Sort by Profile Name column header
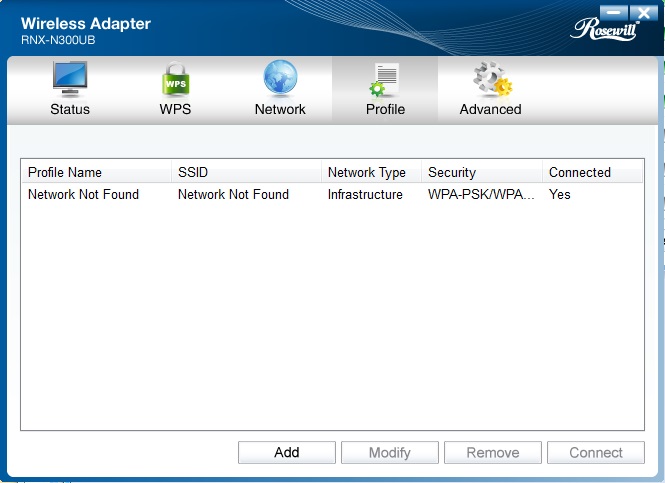Screen dimensions: 665x483 [96, 172]
